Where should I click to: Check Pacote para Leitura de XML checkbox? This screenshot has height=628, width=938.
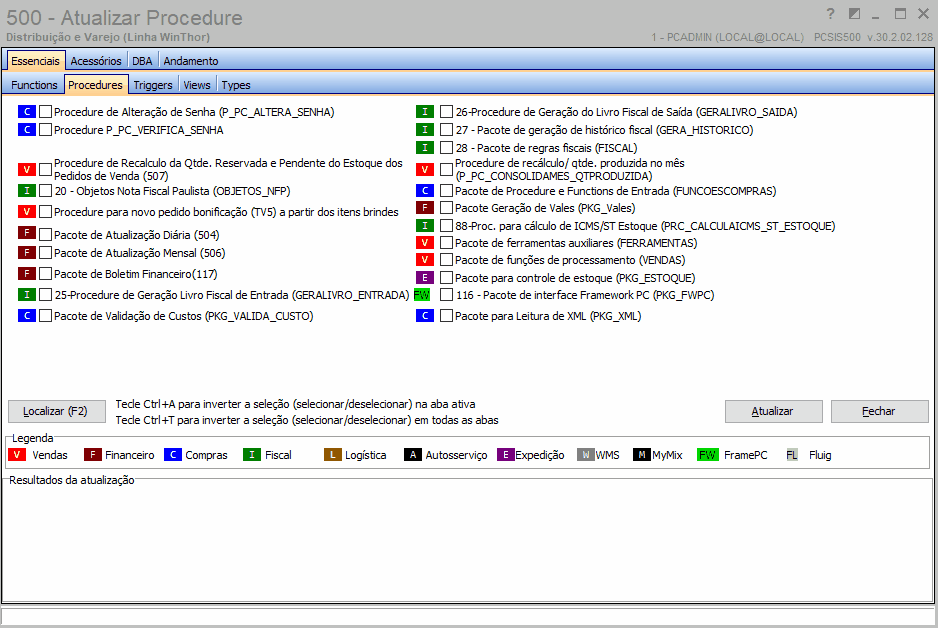tap(446, 316)
